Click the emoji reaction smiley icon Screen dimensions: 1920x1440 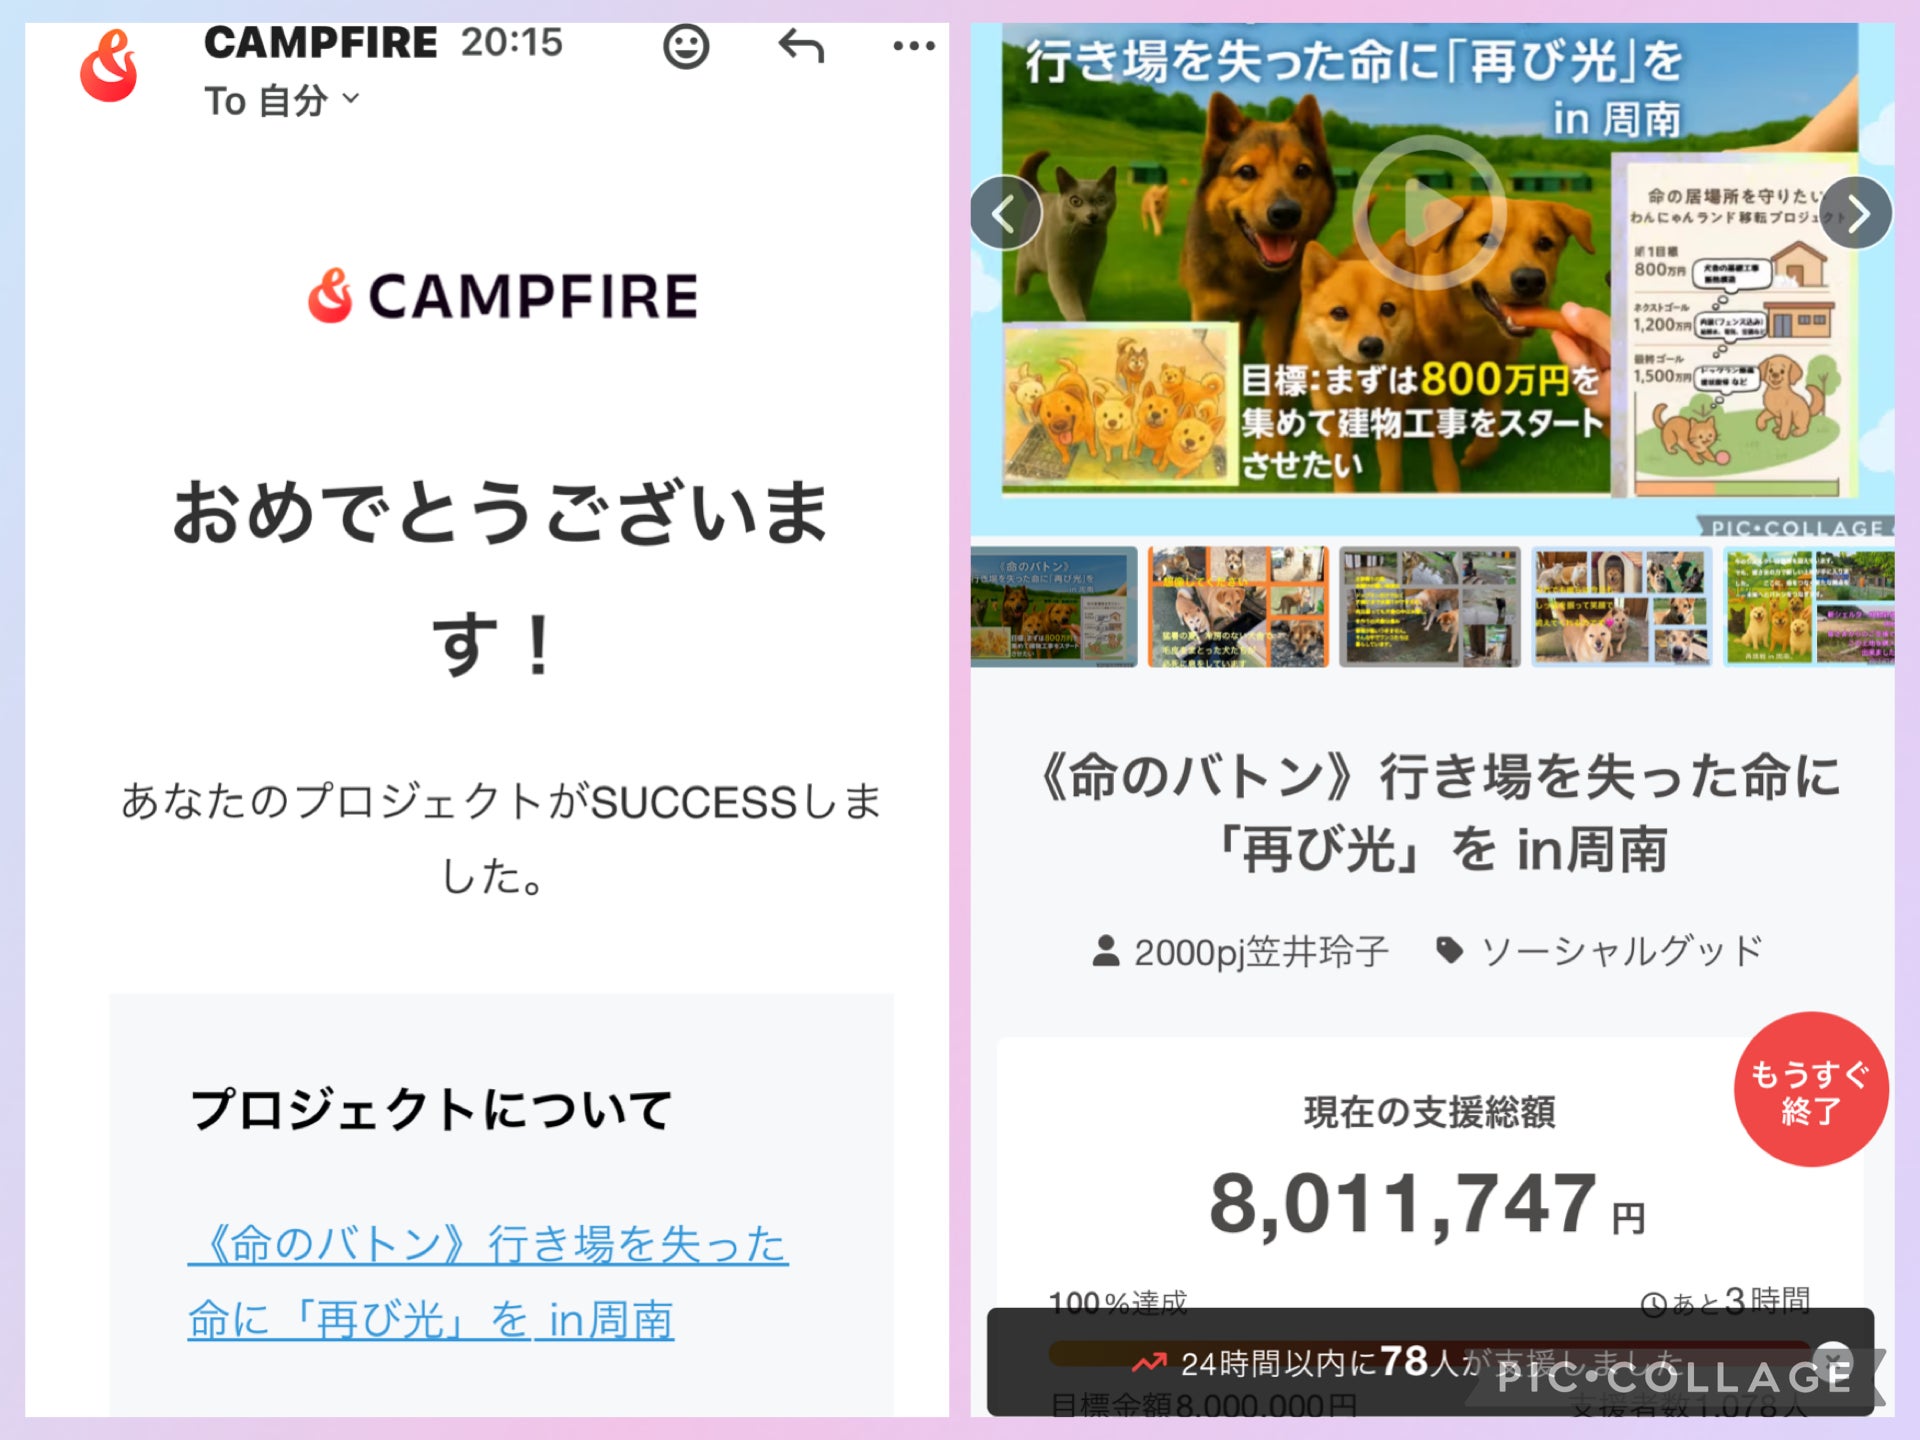(686, 46)
